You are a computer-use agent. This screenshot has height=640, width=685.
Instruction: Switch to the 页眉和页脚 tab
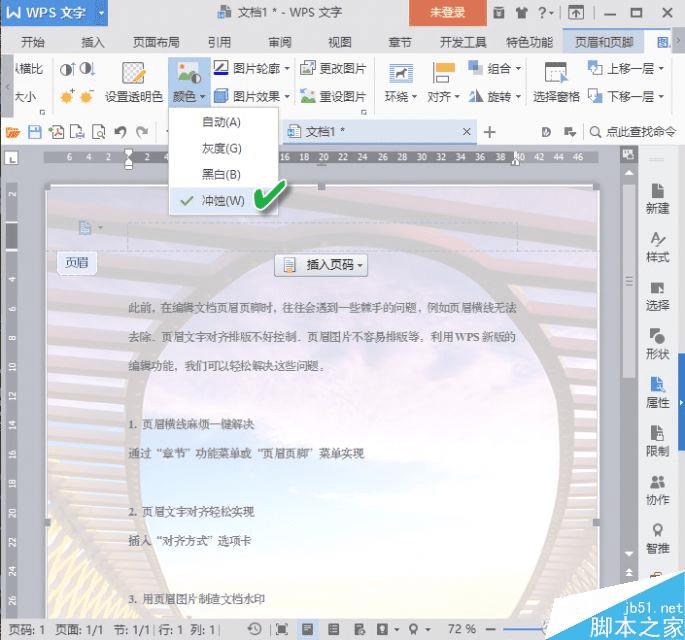click(604, 42)
